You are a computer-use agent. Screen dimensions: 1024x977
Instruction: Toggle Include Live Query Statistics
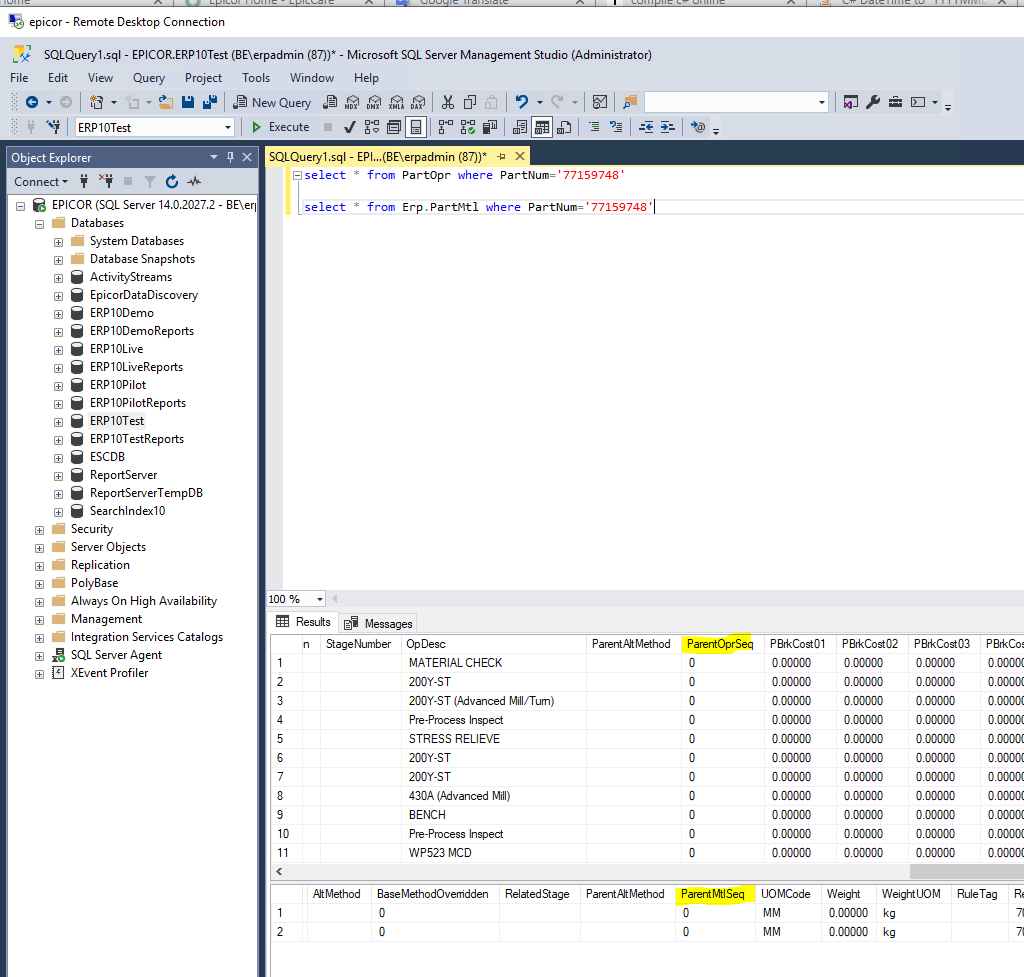pyautogui.click(x=468, y=127)
